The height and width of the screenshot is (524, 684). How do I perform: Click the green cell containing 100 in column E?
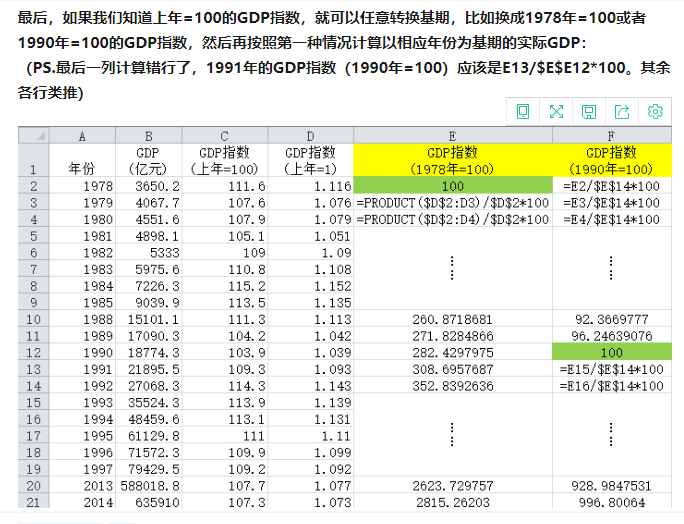pyautogui.click(x=453, y=186)
